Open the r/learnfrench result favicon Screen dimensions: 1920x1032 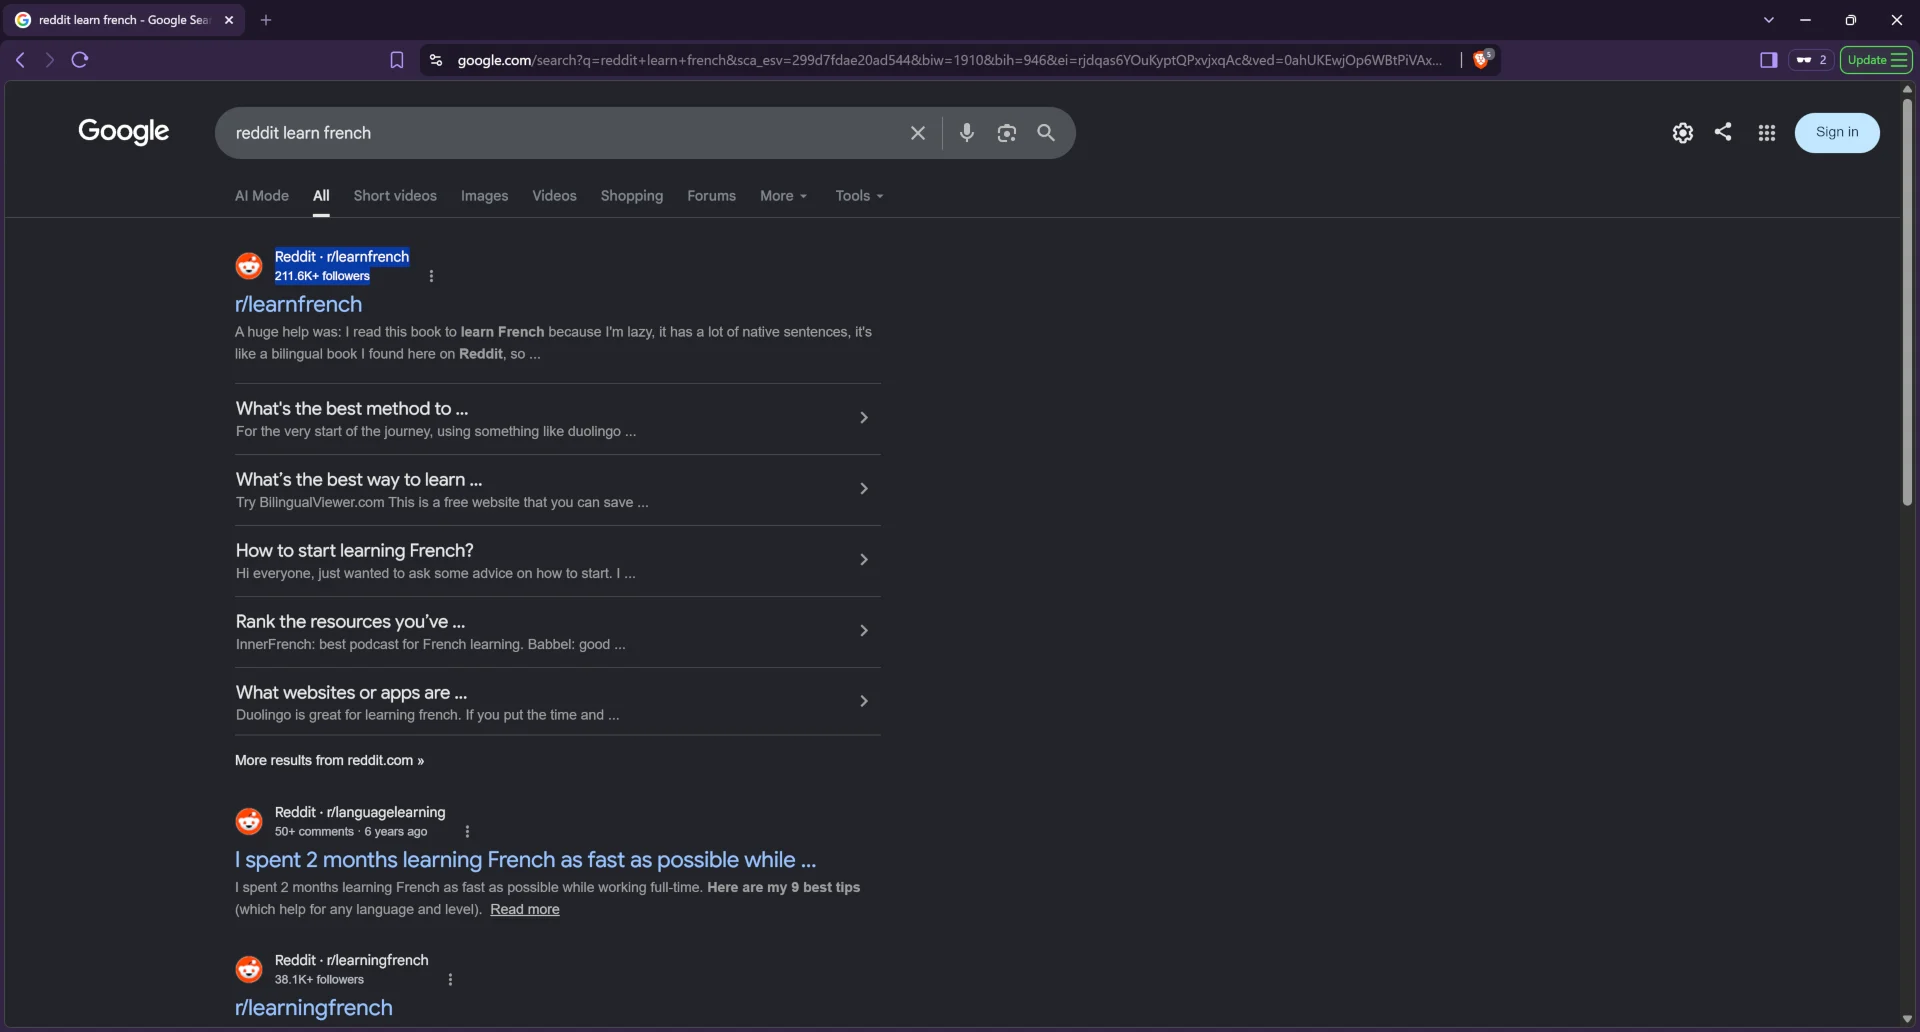point(249,266)
